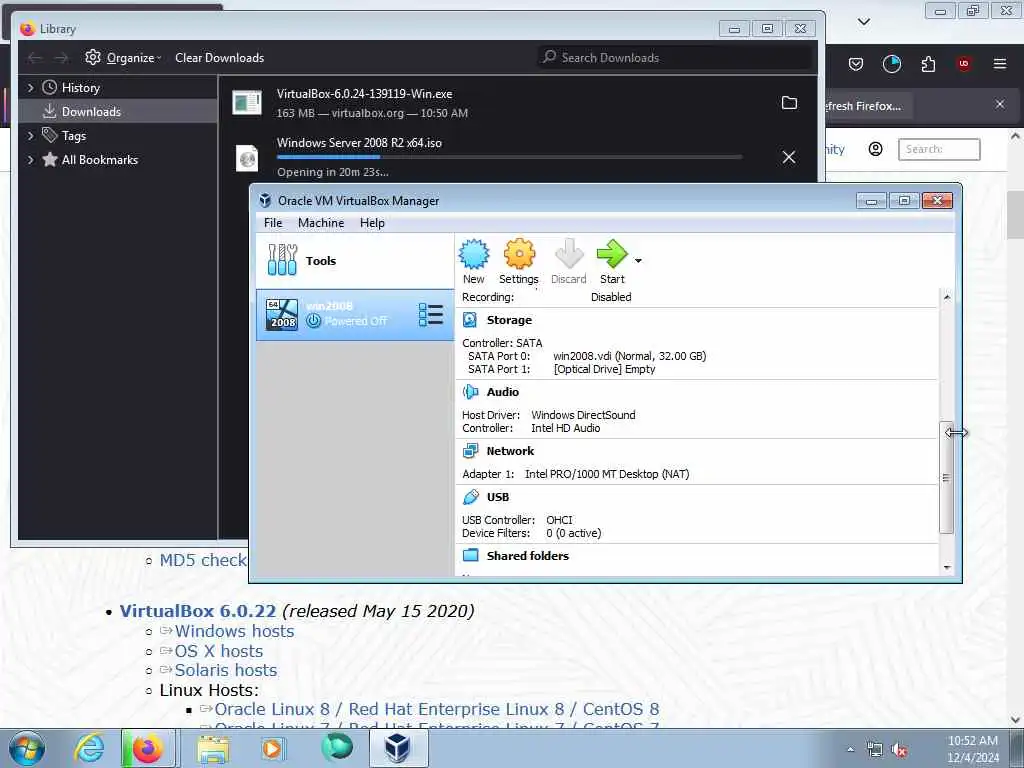The height and width of the screenshot is (768, 1024).
Task: Close the Refresh Firefox notification bar
Action: click(1000, 104)
